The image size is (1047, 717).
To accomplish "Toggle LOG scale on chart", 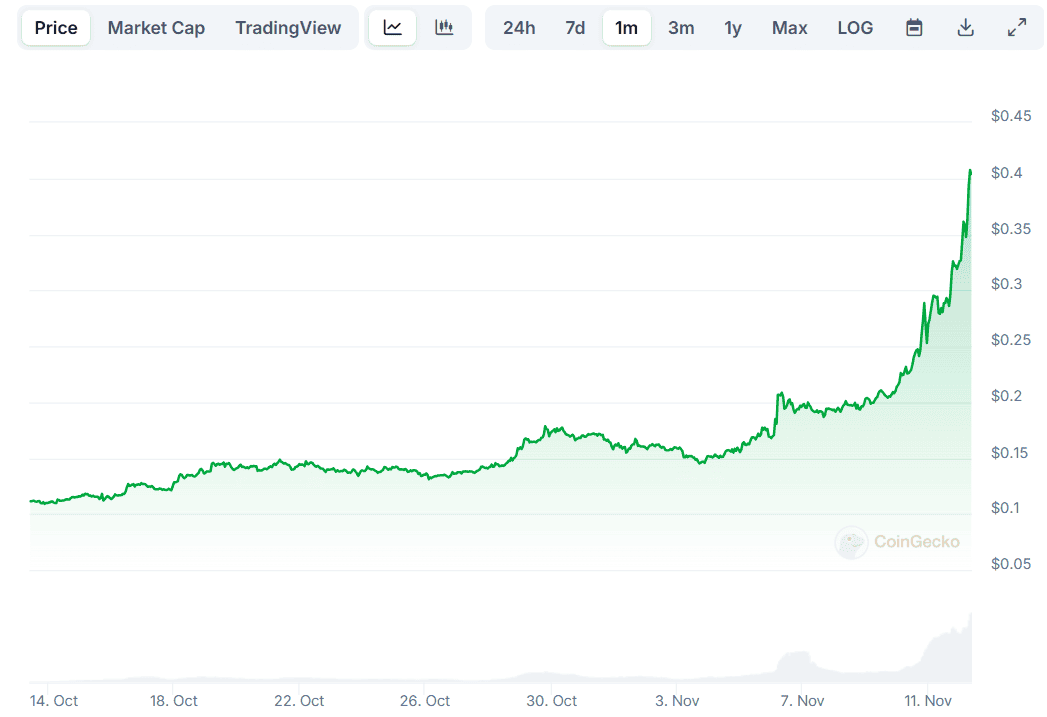I will (855, 28).
